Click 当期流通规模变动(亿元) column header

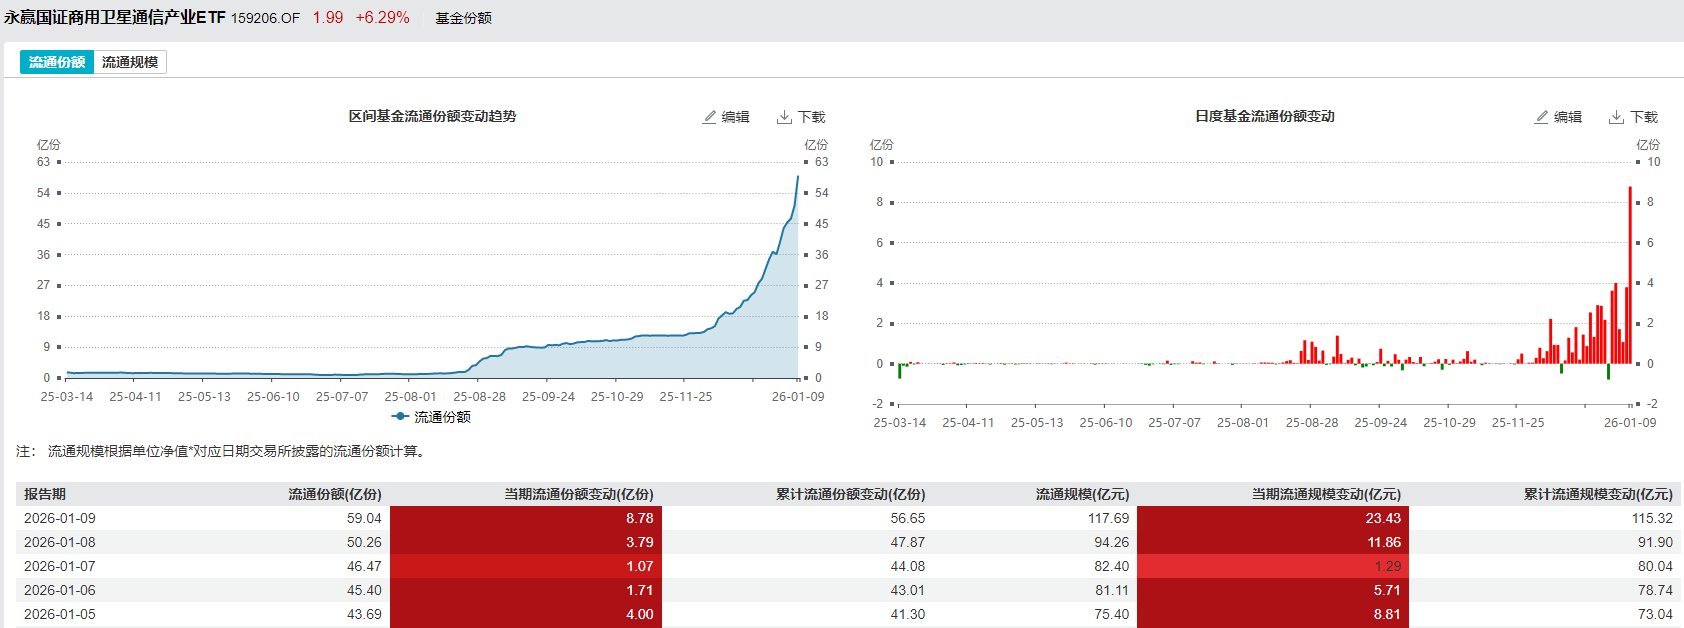1326,494
